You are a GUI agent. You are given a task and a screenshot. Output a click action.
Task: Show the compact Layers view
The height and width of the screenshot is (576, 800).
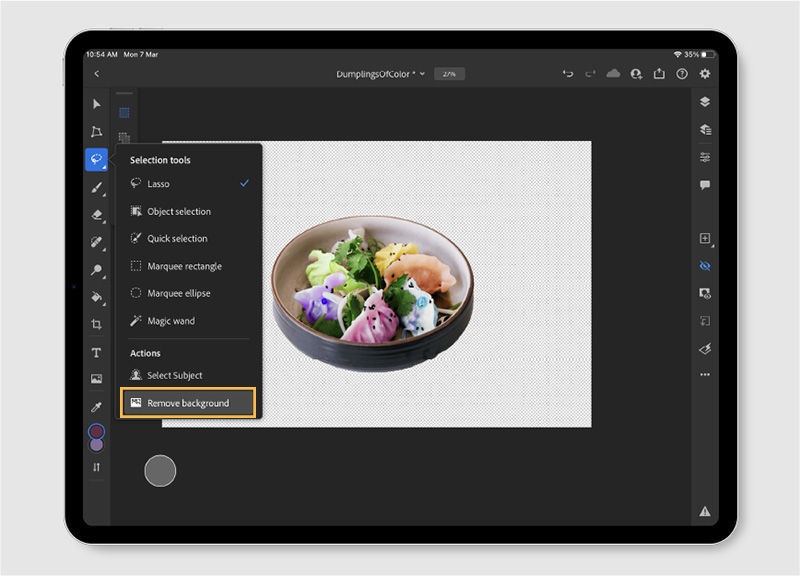(x=705, y=102)
